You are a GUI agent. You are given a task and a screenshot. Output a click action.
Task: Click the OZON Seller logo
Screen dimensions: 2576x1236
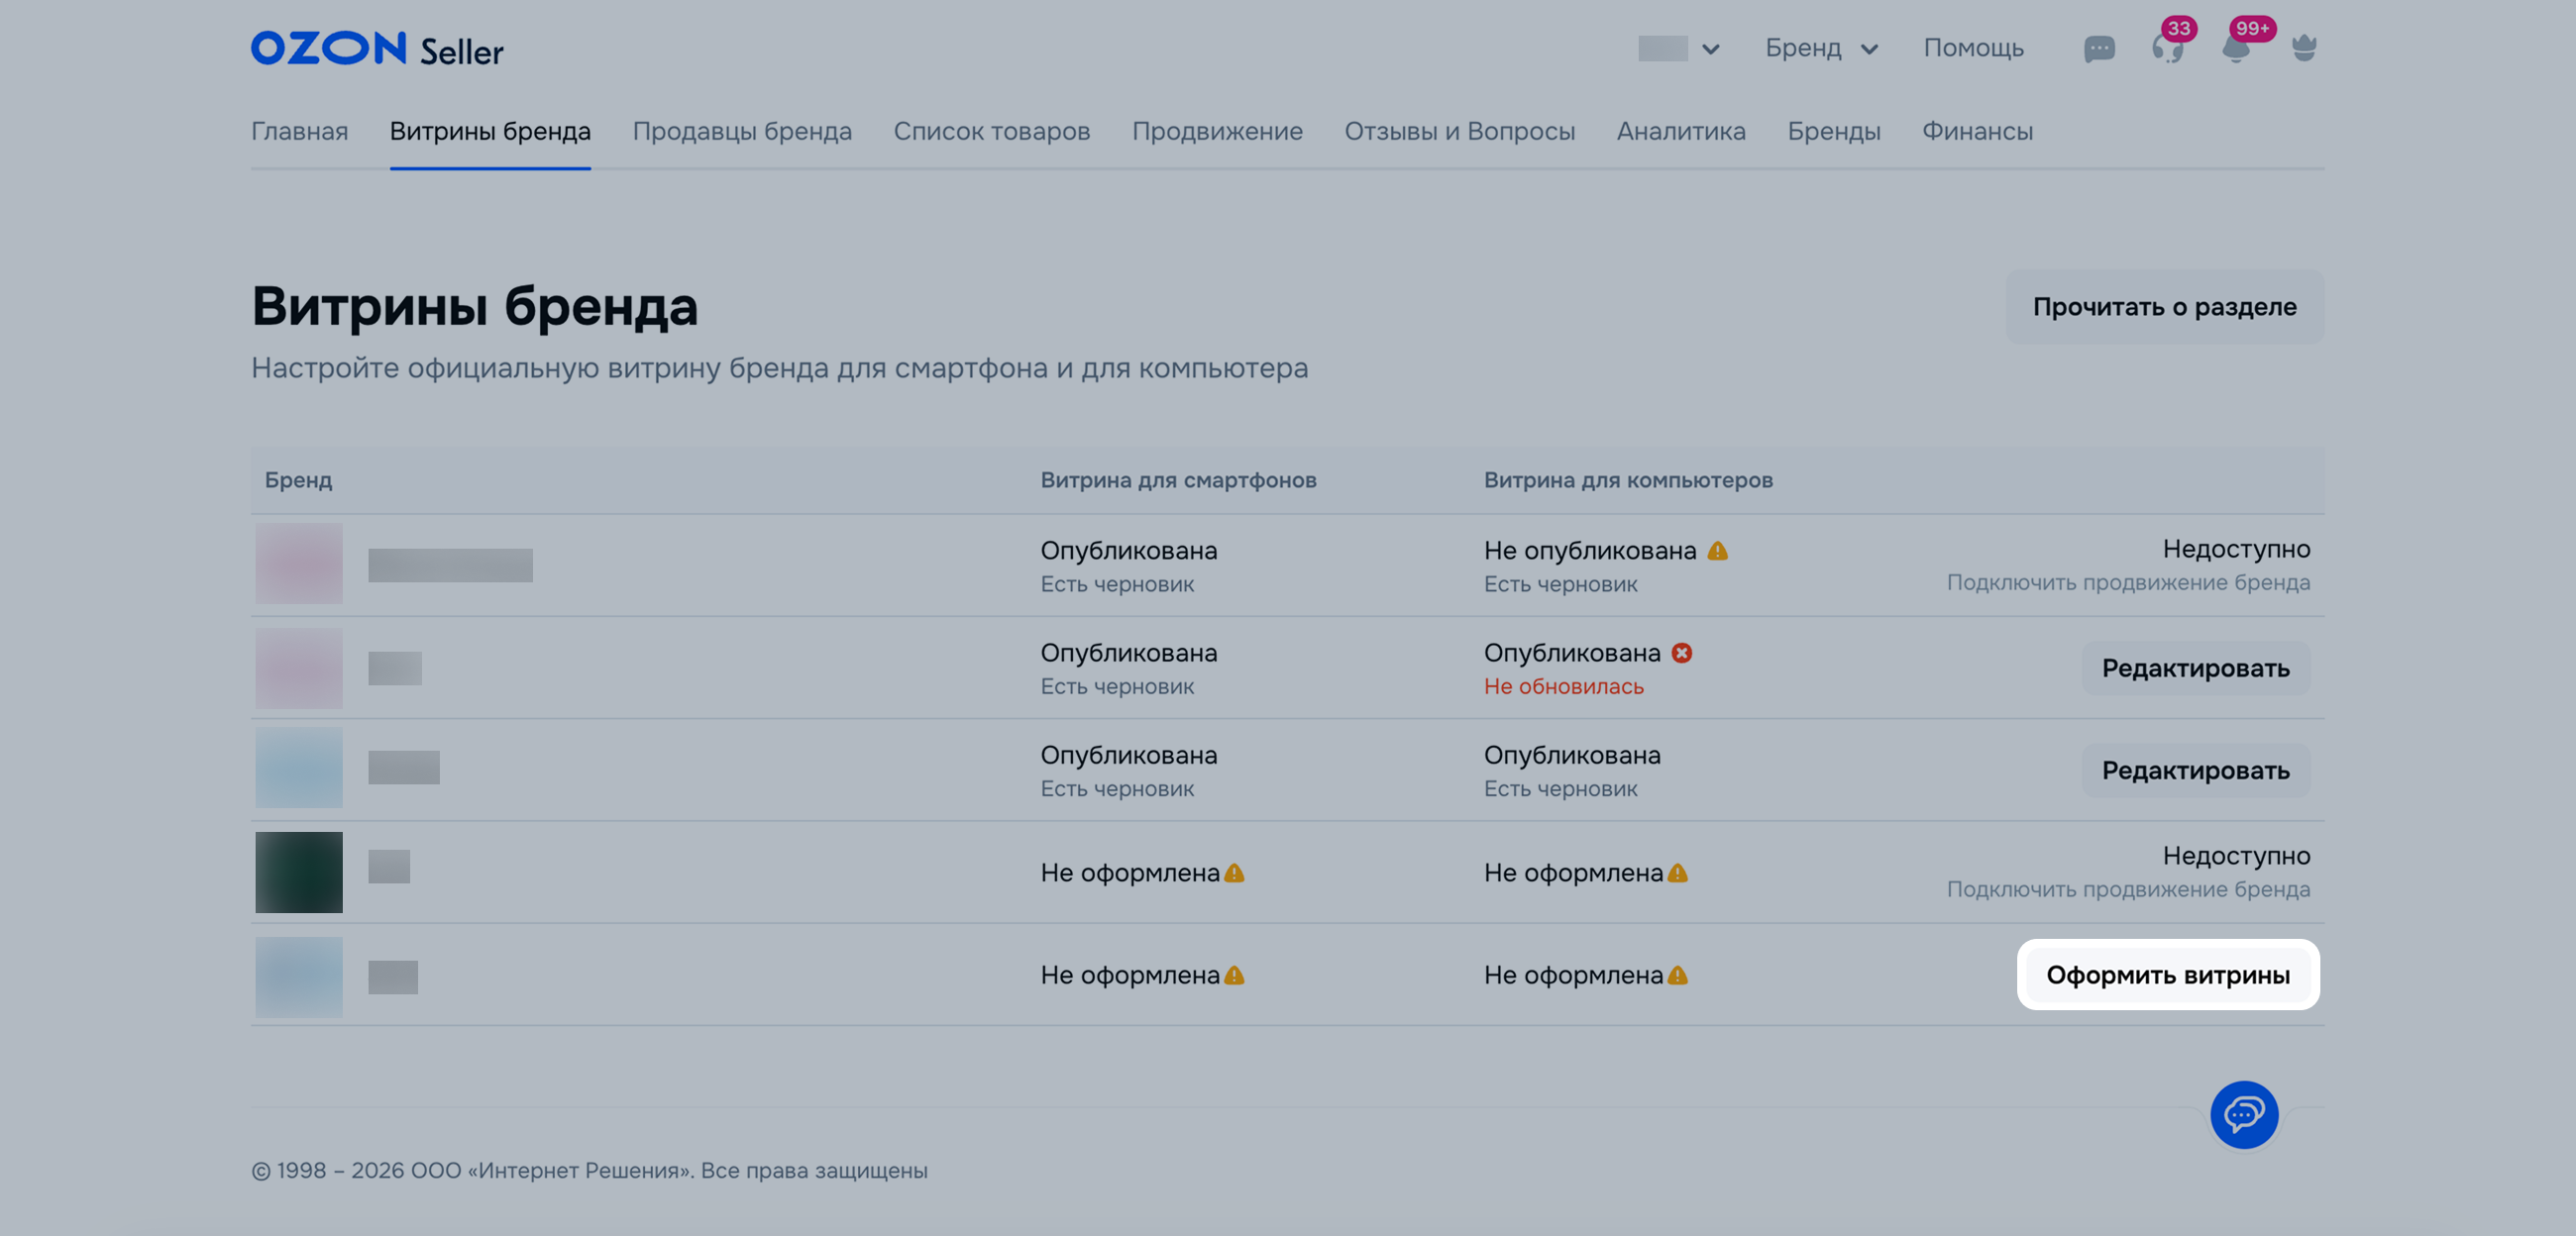[377, 48]
